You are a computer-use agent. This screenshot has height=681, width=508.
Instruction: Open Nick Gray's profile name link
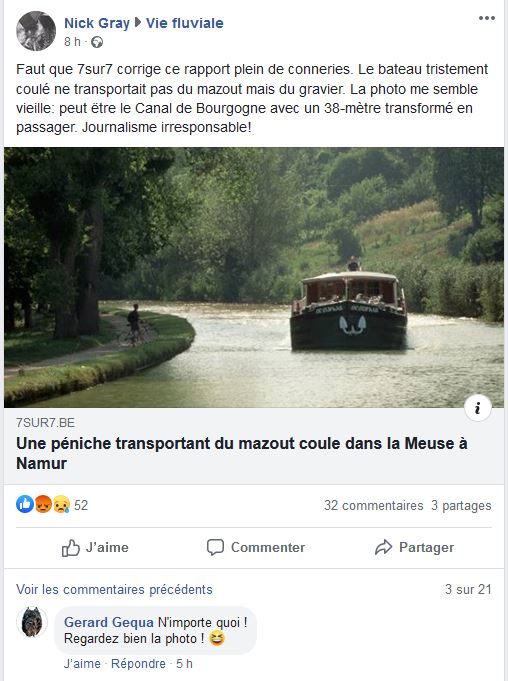tap(97, 23)
